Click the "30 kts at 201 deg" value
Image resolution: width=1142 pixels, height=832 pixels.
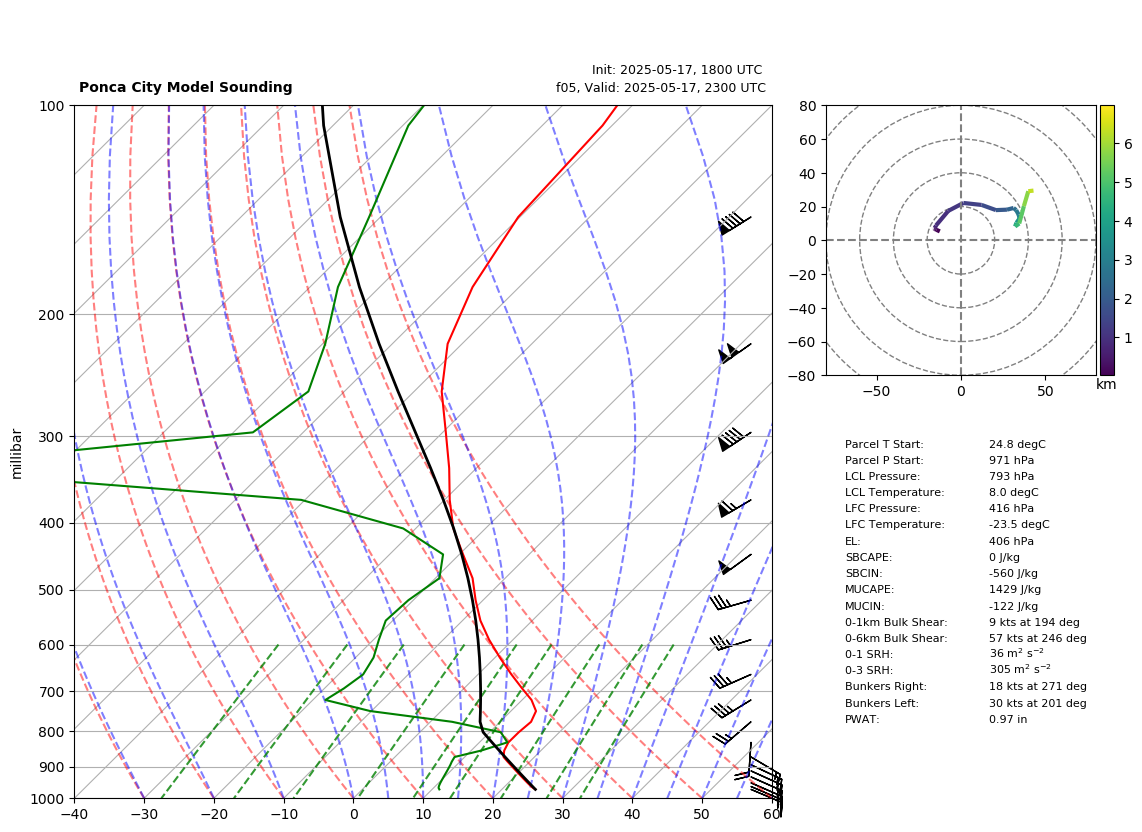1037,703
